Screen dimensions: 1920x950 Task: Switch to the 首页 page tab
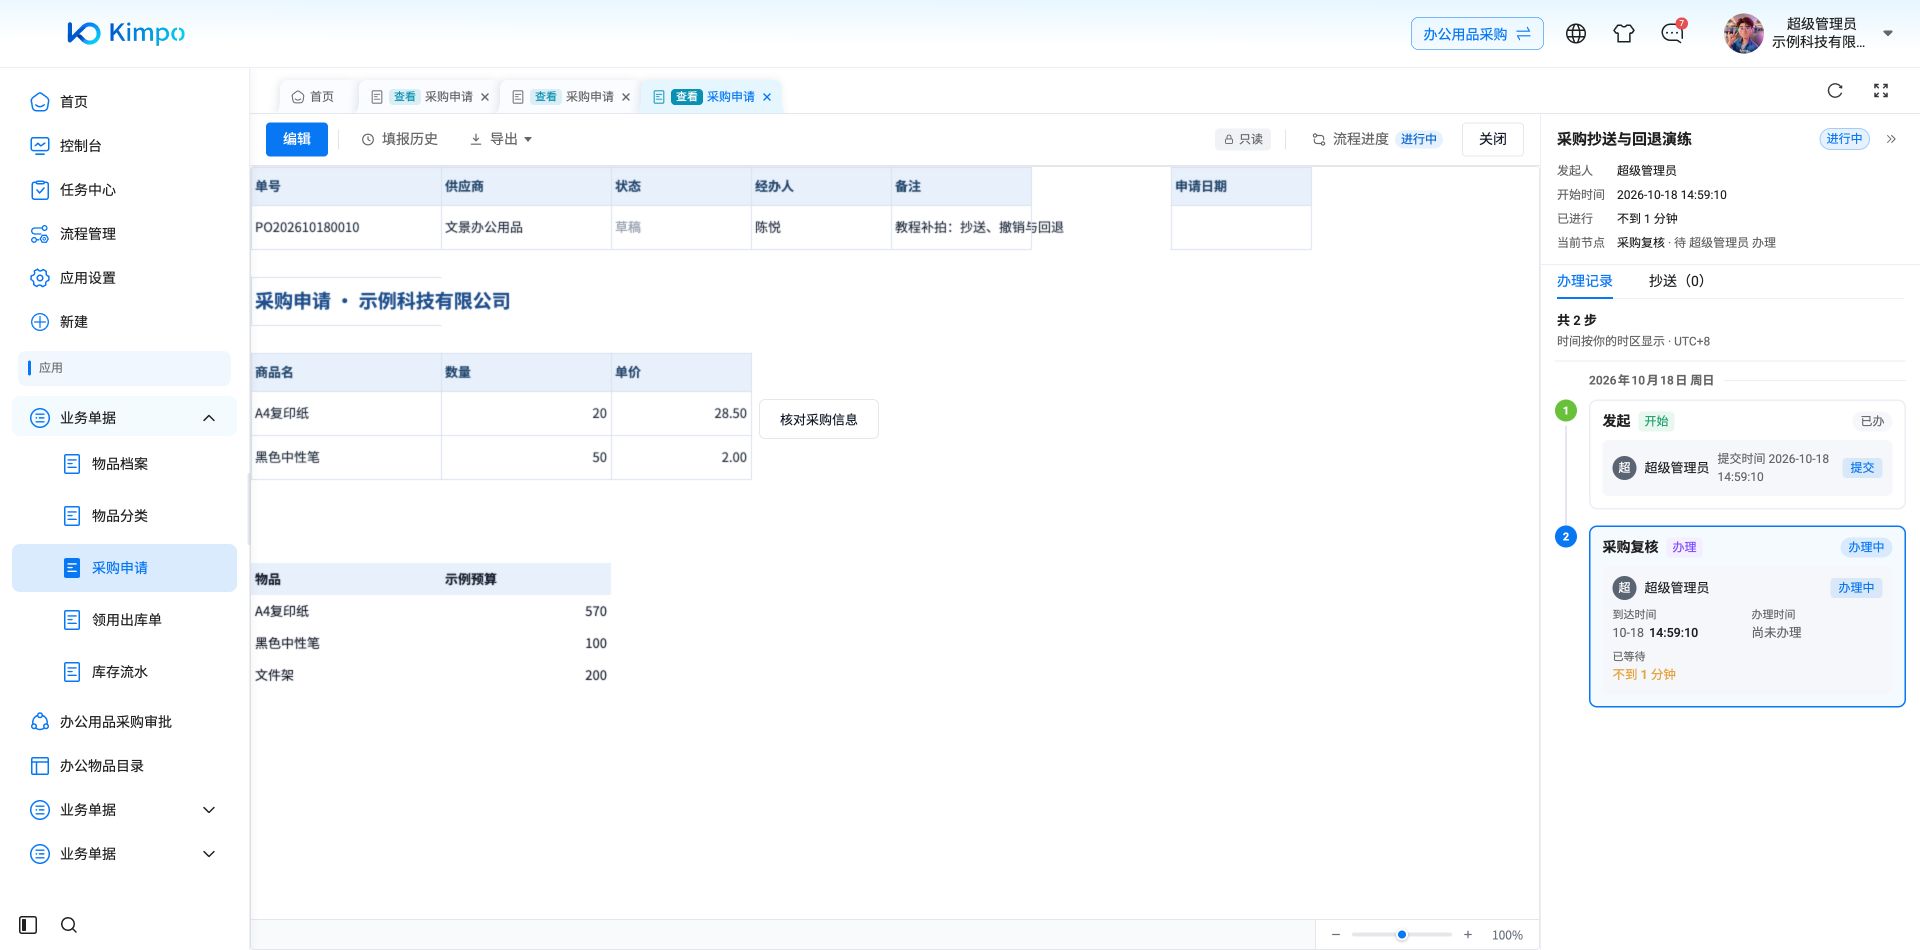pyautogui.click(x=313, y=97)
